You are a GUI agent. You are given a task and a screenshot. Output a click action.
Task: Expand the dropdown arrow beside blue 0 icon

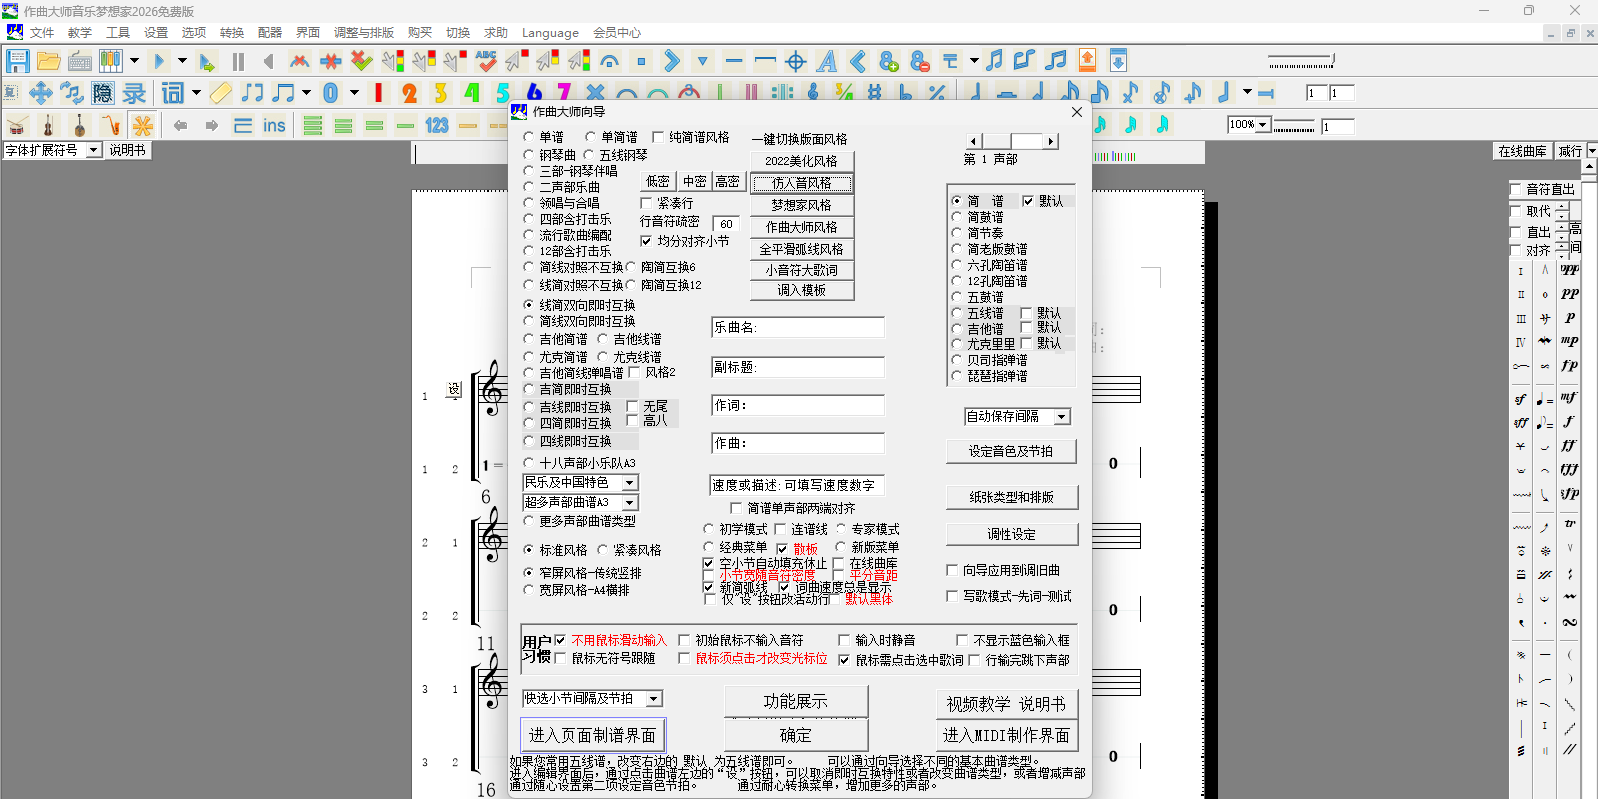pos(354,93)
